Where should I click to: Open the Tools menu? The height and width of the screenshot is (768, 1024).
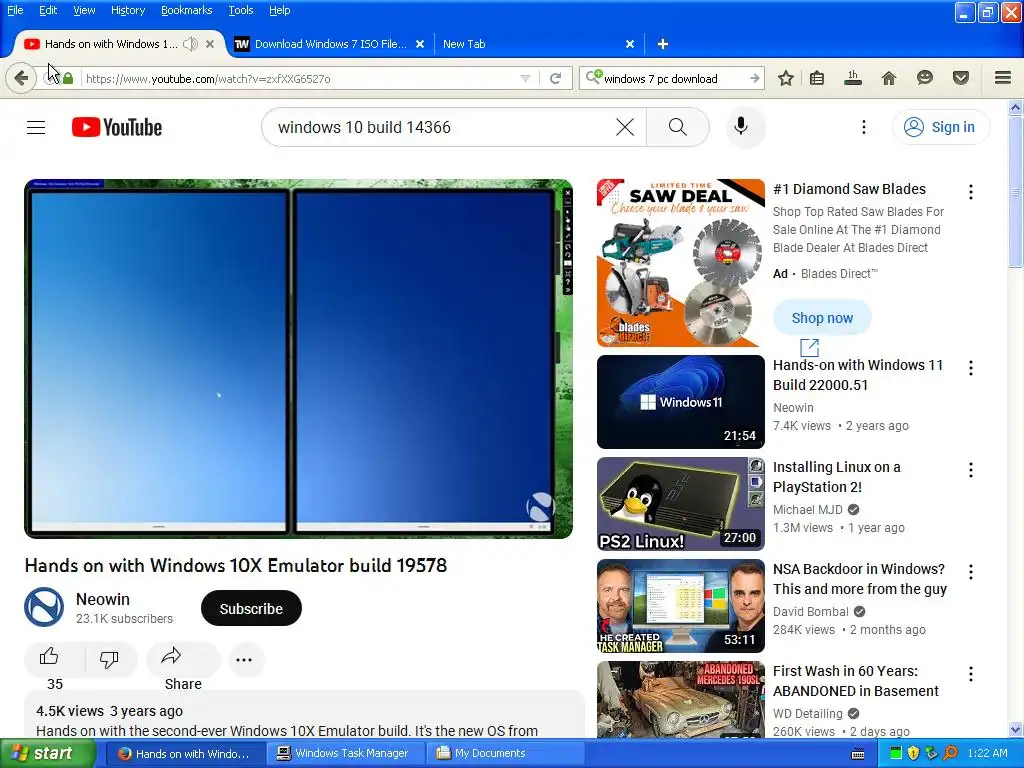241,10
